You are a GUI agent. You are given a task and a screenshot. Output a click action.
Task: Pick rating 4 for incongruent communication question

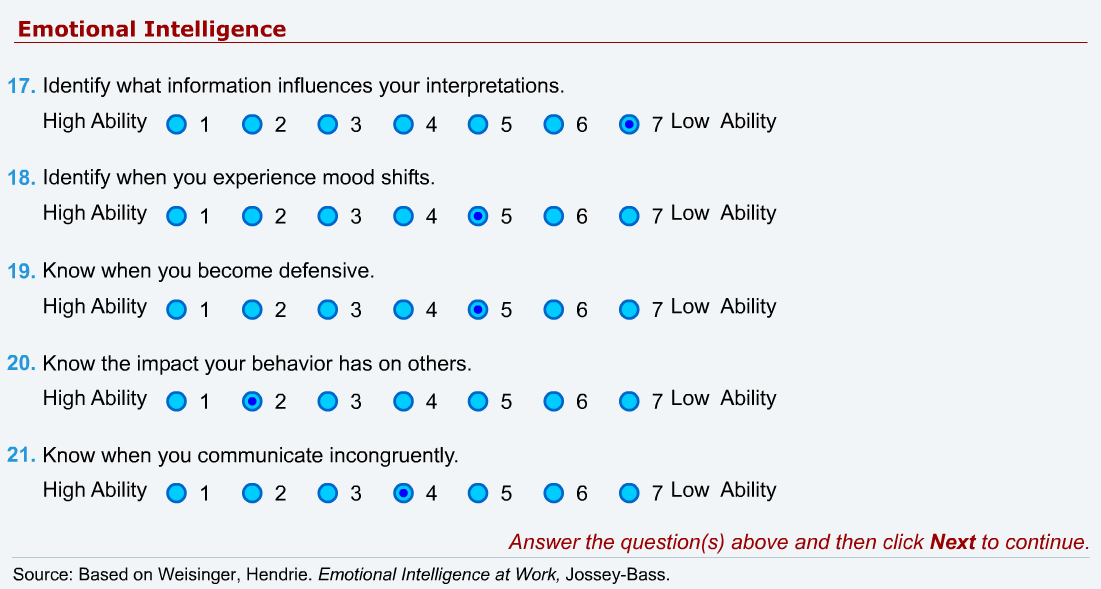click(403, 492)
